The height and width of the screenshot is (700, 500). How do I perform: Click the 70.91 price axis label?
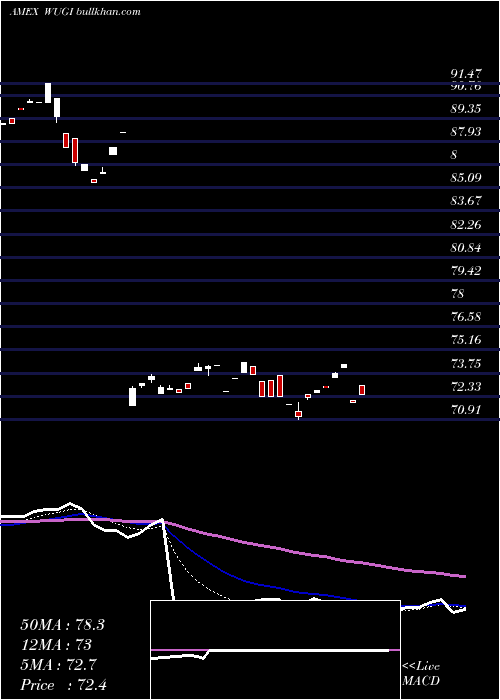click(466, 409)
